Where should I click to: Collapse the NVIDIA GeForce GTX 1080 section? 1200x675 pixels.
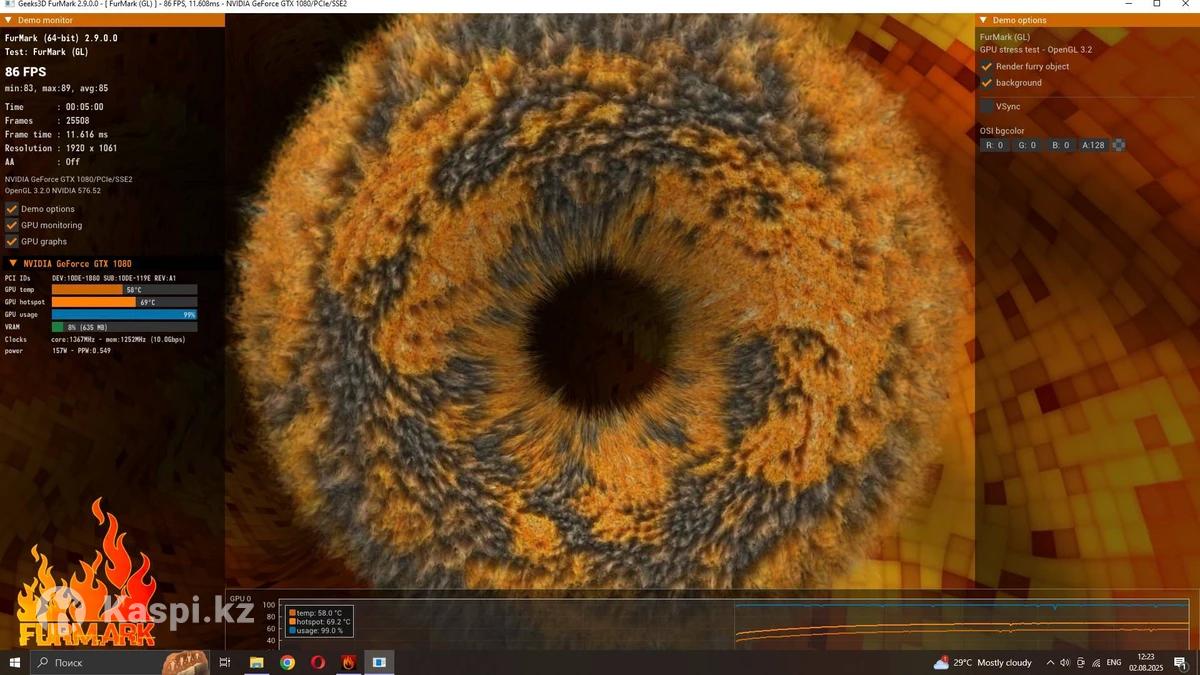point(12,264)
